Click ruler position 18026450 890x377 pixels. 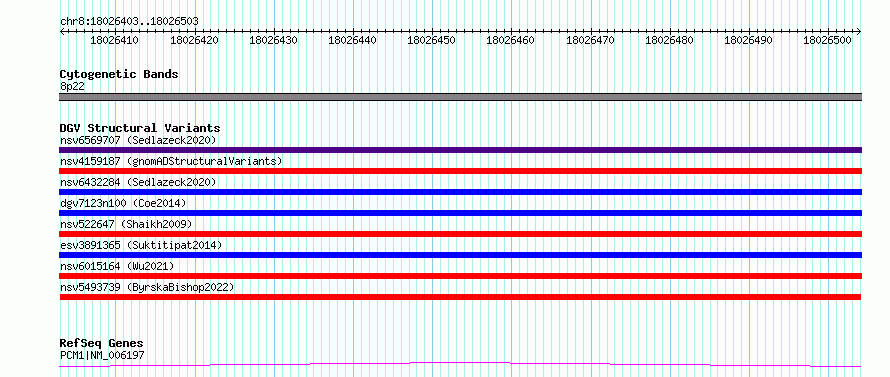pos(431,40)
